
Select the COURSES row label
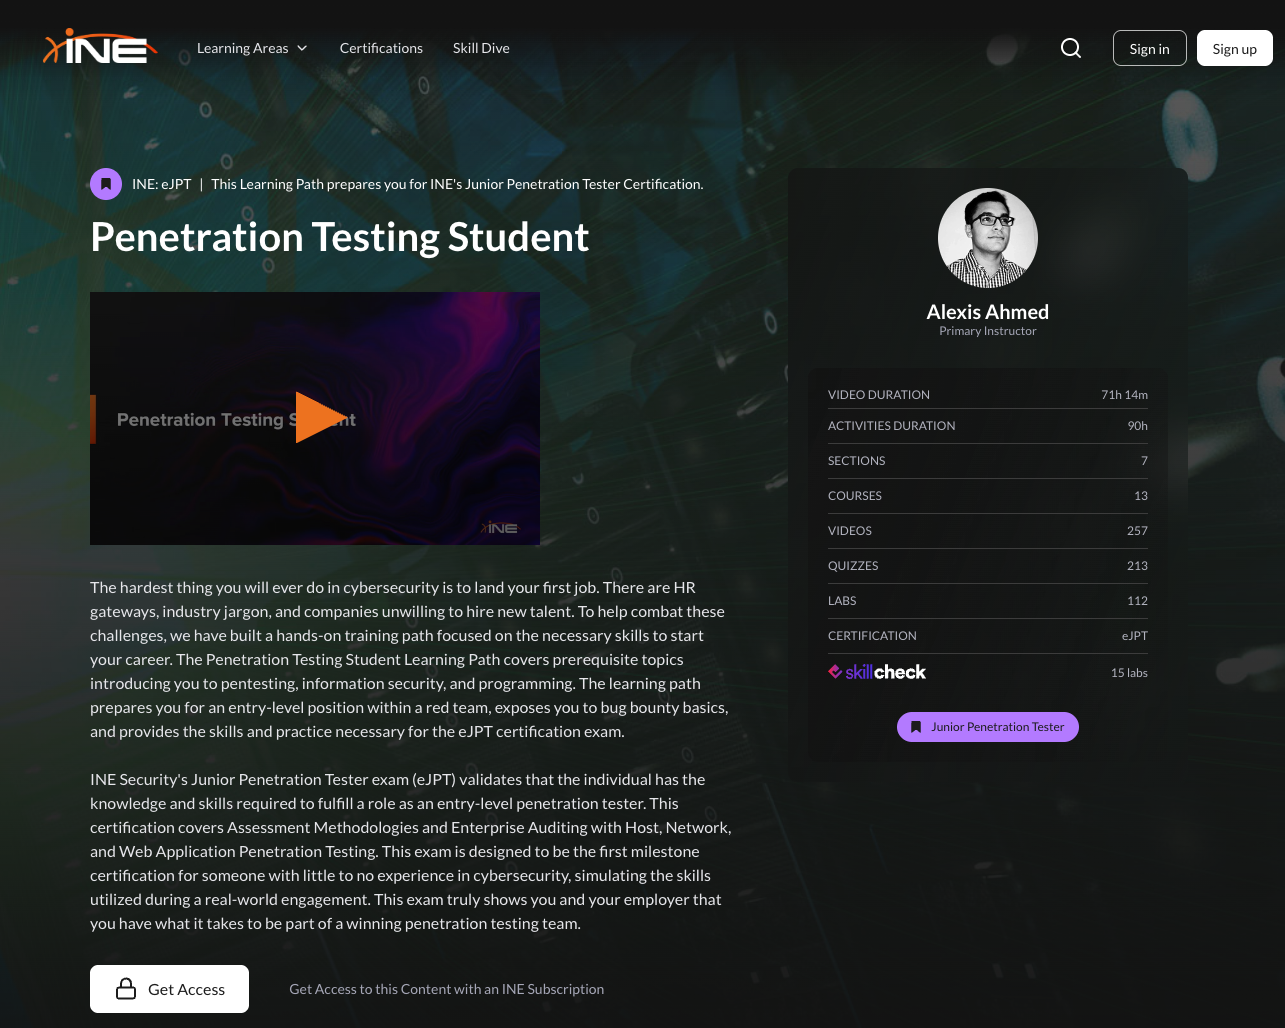tap(855, 496)
